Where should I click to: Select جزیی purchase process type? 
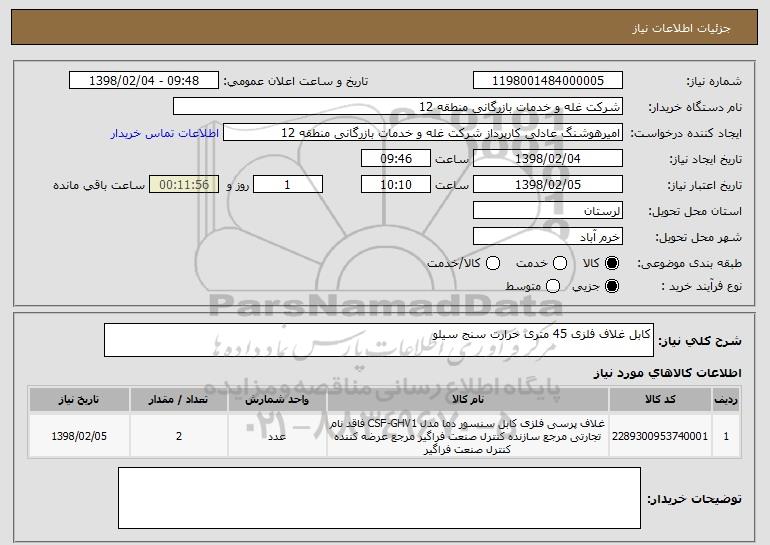(x=612, y=287)
